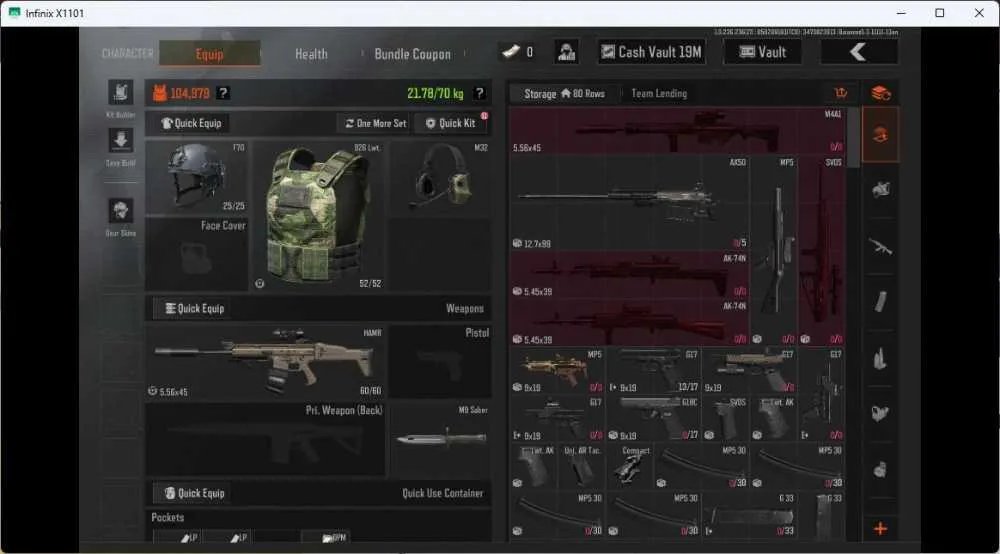Click Quick Equip beside One More Set
Image resolution: width=1000 pixels, height=554 pixels.
click(x=191, y=123)
